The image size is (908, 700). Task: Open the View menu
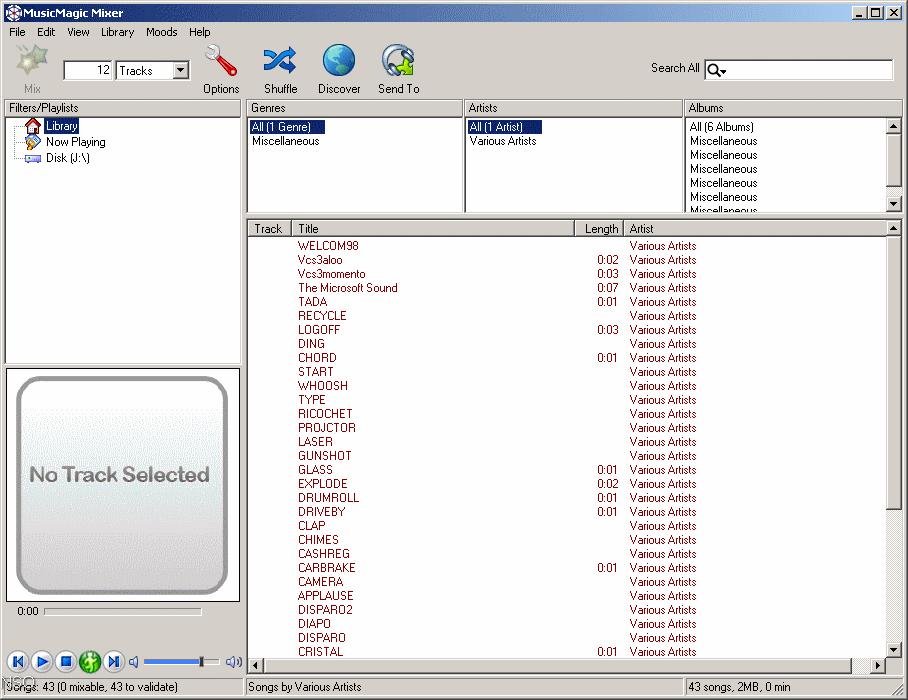[78, 32]
